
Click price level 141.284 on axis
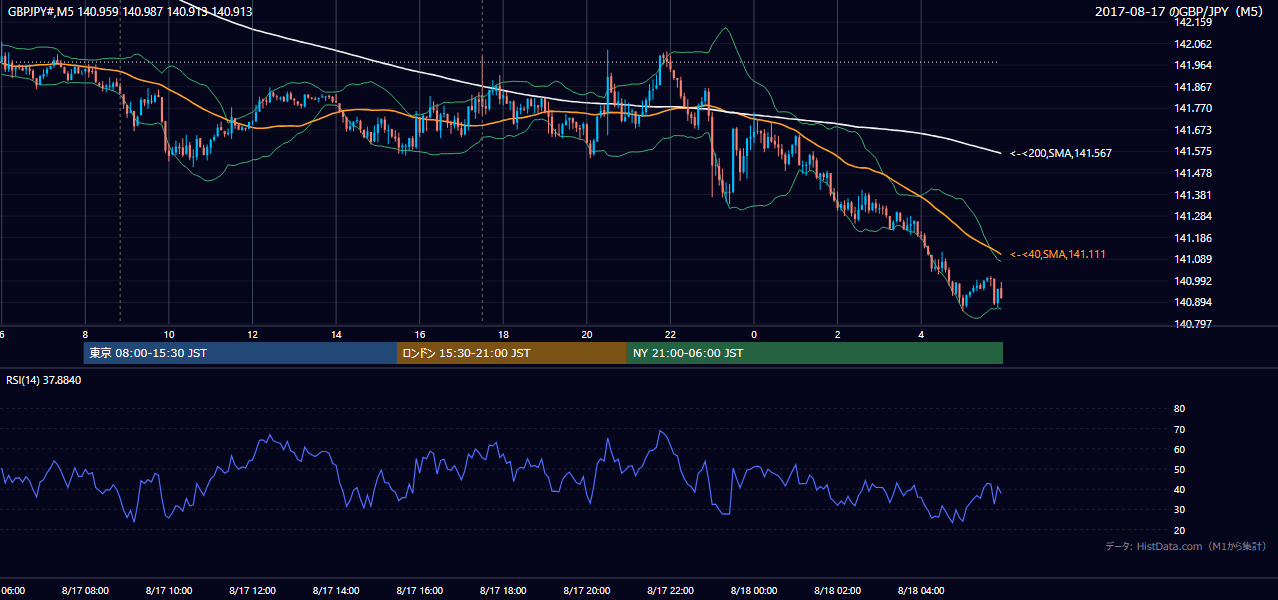point(1191,217)
